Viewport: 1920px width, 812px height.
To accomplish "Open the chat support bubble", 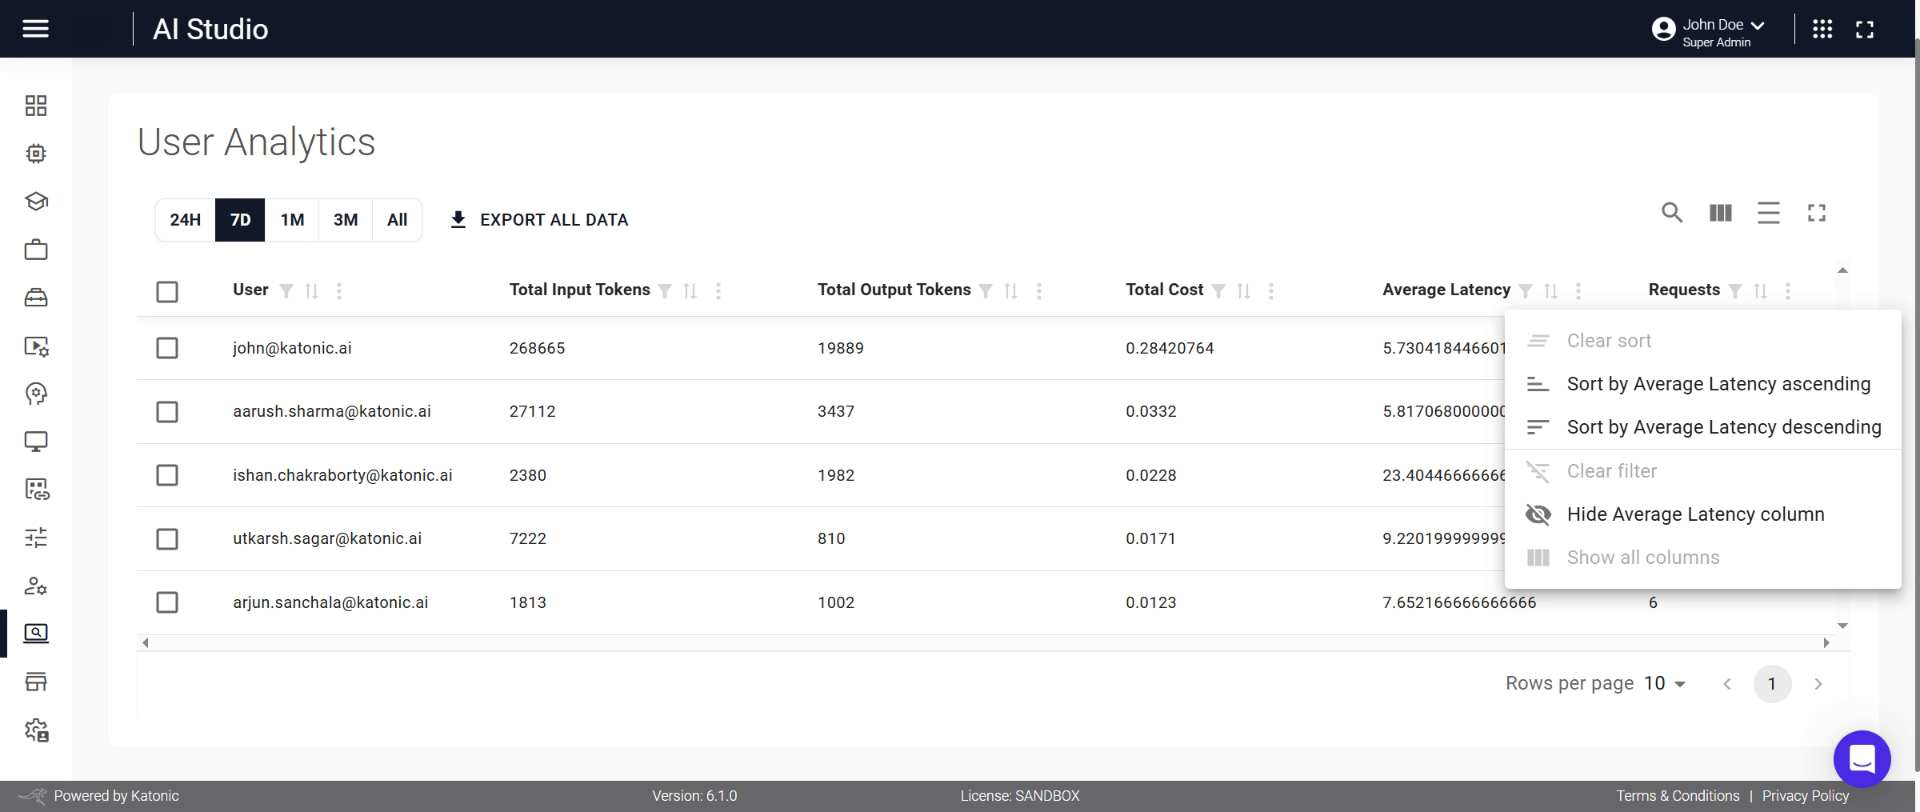I will [x=1862, y=759].
